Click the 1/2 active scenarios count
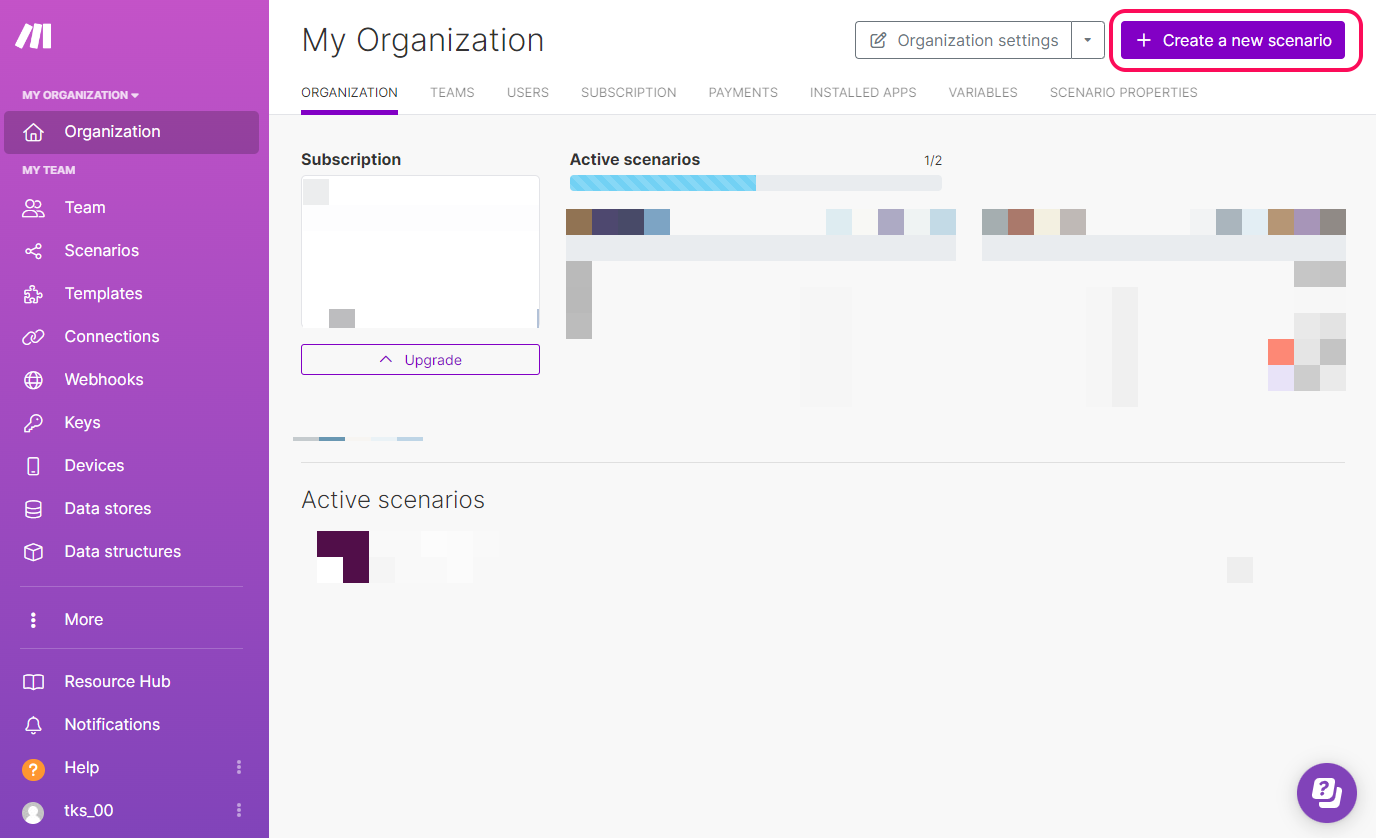The image size is (1376, 838). [933, 160]
